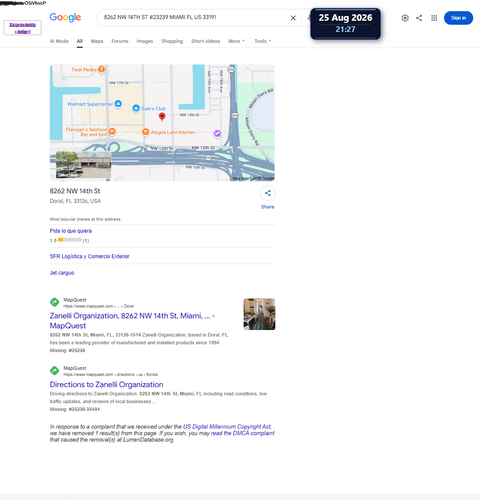Click the skip to main content link
This screenshot has height=500, width=486.
[23, 28]
